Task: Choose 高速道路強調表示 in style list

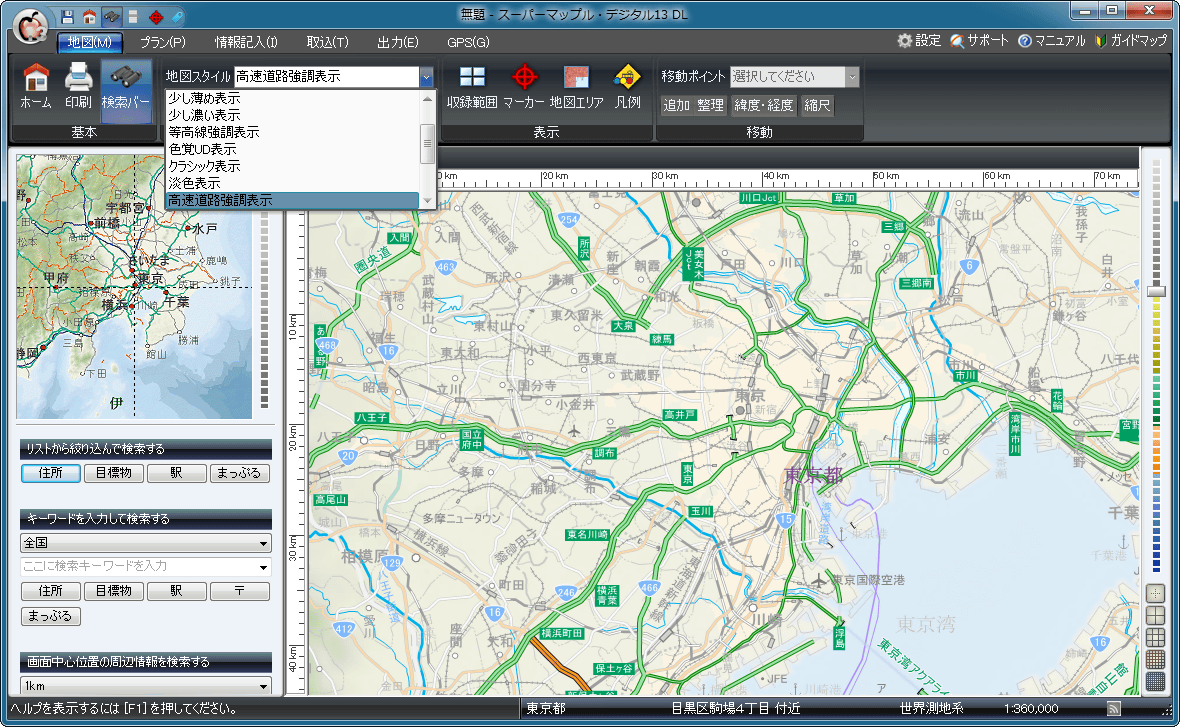Action: pyautogui.click(x=292, y=200)
